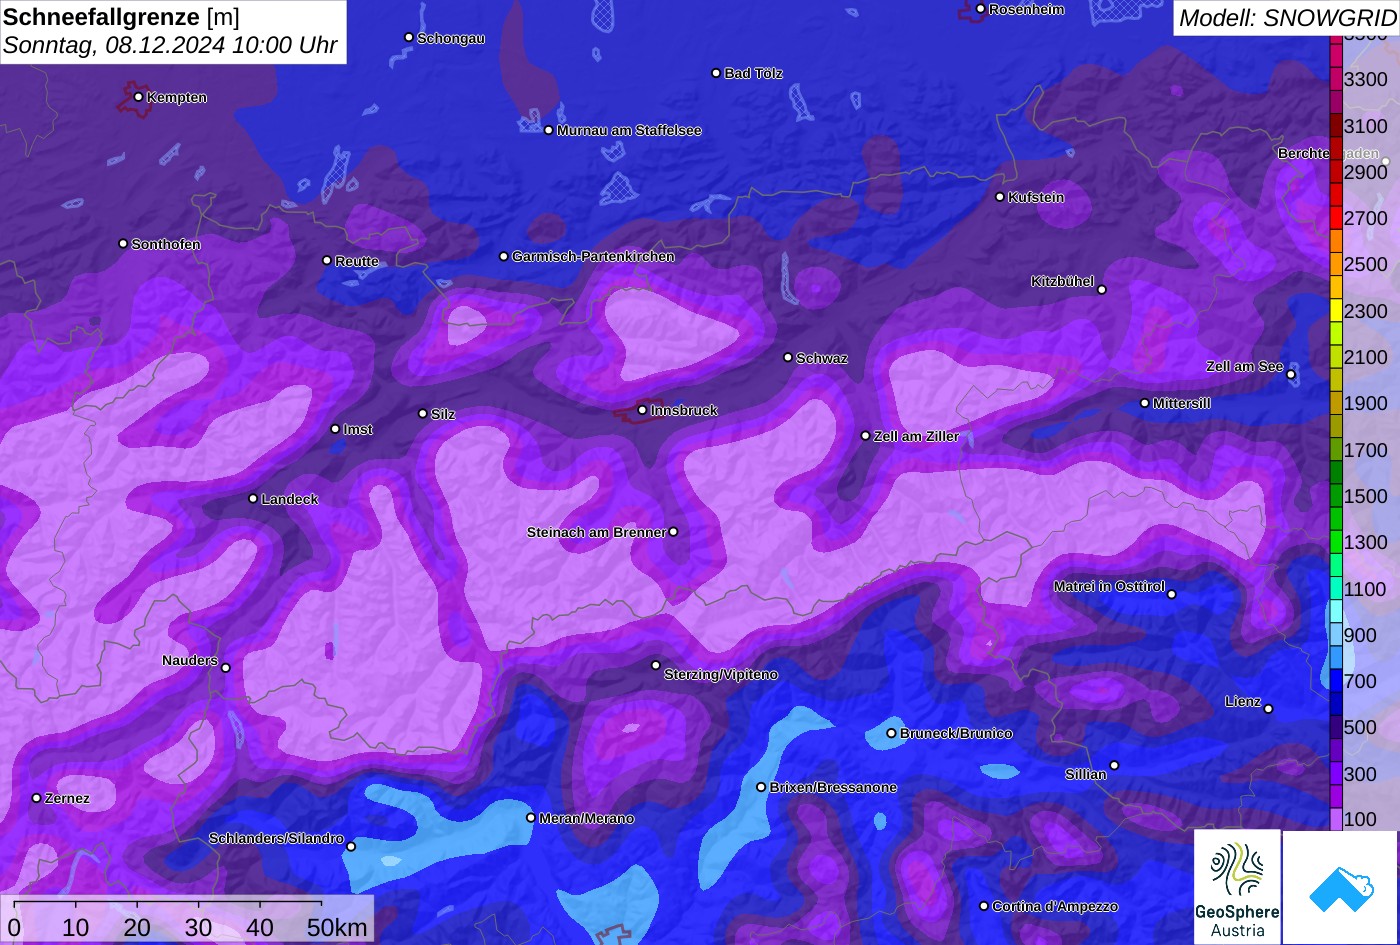
Task: Click the 1700 legend value
Action: click(1366, 450)
